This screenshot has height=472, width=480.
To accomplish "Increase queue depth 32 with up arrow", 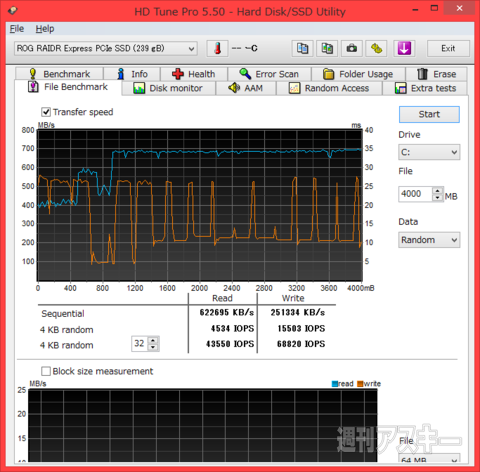I will 153,340.
